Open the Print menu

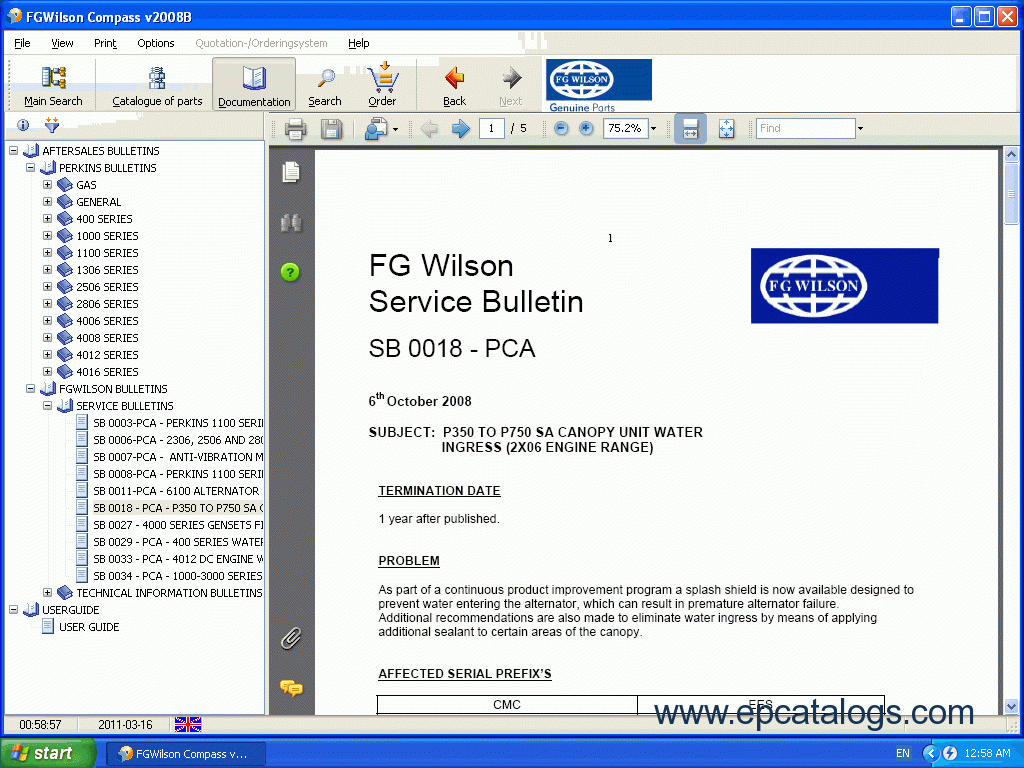click(x=105, y=43)
